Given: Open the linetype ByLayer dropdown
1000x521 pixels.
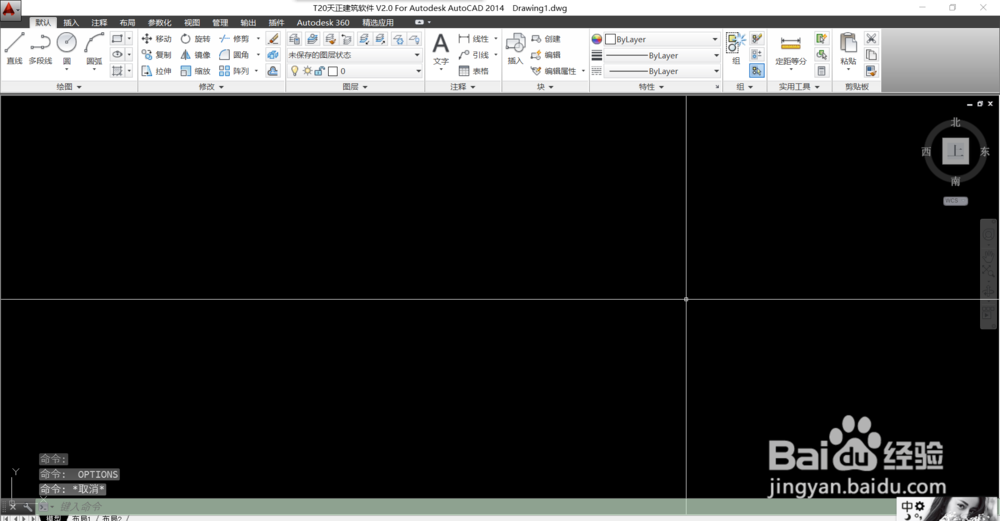Looking at the screenshot, I should (662, 71).
